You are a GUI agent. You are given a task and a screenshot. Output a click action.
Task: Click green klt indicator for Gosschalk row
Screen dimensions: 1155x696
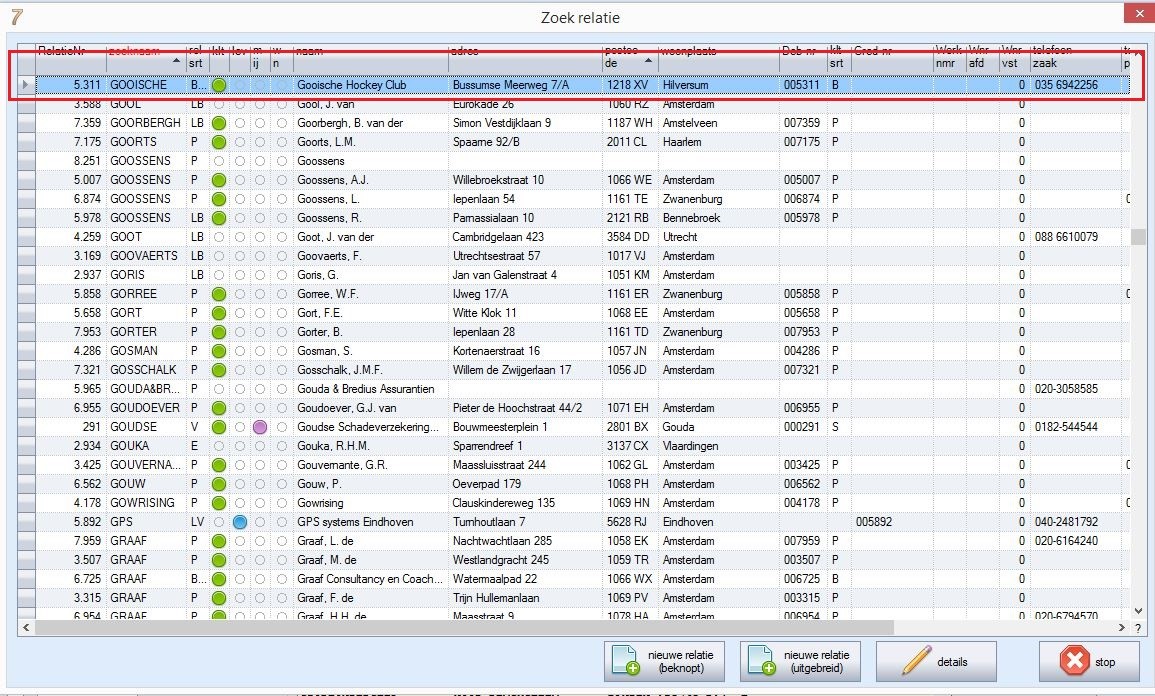pyautogui.click(x=219, y=370)
